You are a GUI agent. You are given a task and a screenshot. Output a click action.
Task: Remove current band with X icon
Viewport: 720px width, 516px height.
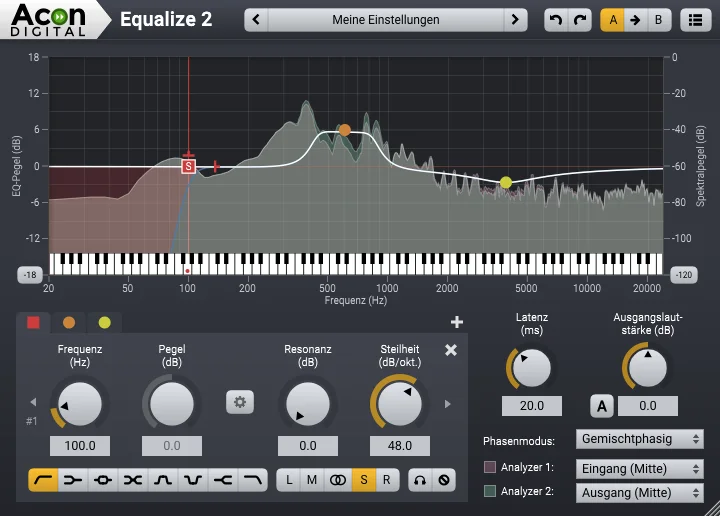coord(451,350)
